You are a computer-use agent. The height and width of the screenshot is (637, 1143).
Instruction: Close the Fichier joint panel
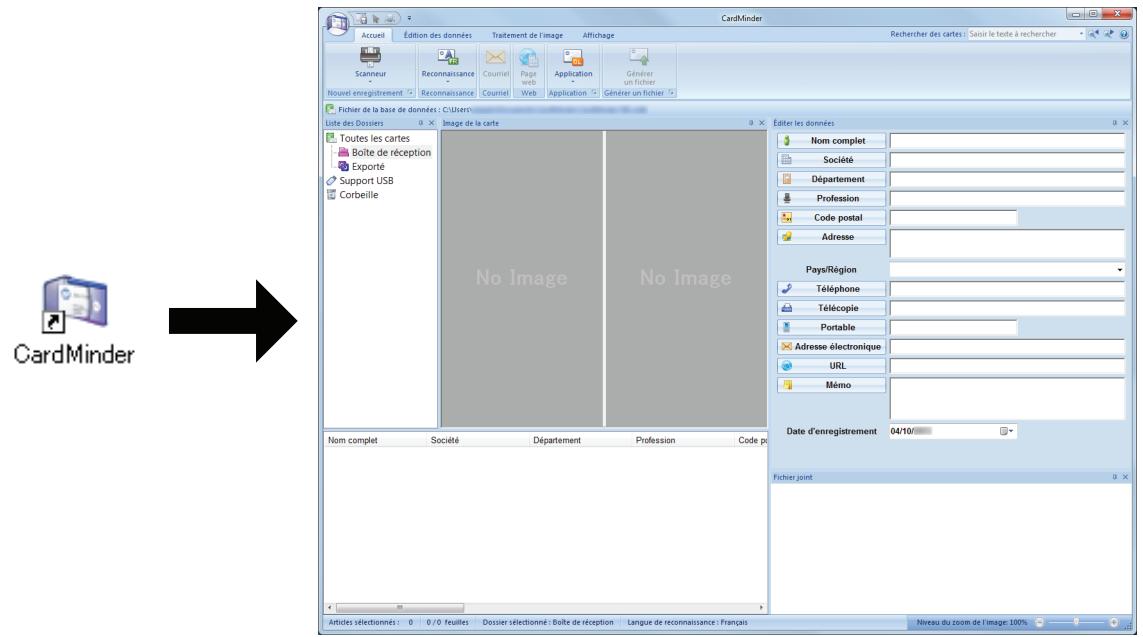click(x=1126, y=477)
